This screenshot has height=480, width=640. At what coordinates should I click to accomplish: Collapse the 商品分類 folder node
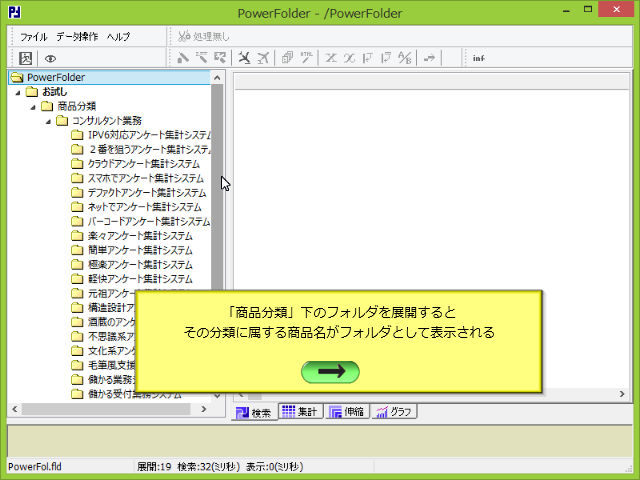point(33,107)
